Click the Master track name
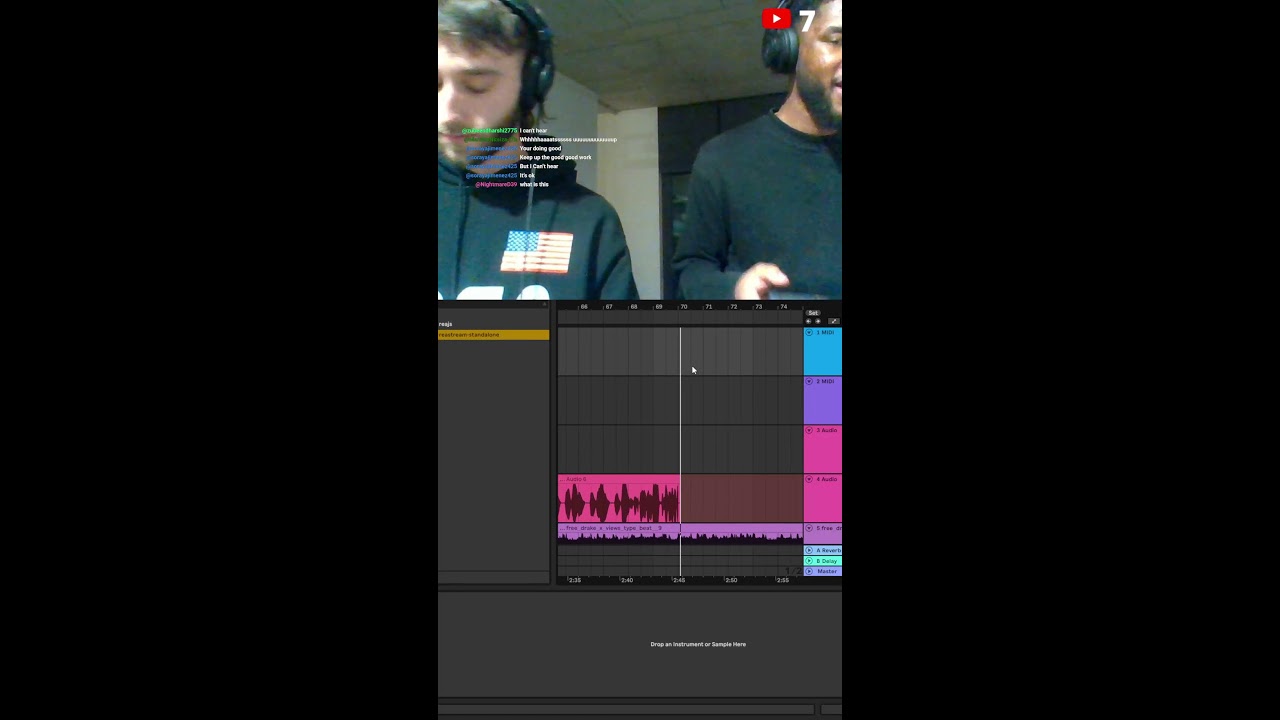 tap(827, 571)
